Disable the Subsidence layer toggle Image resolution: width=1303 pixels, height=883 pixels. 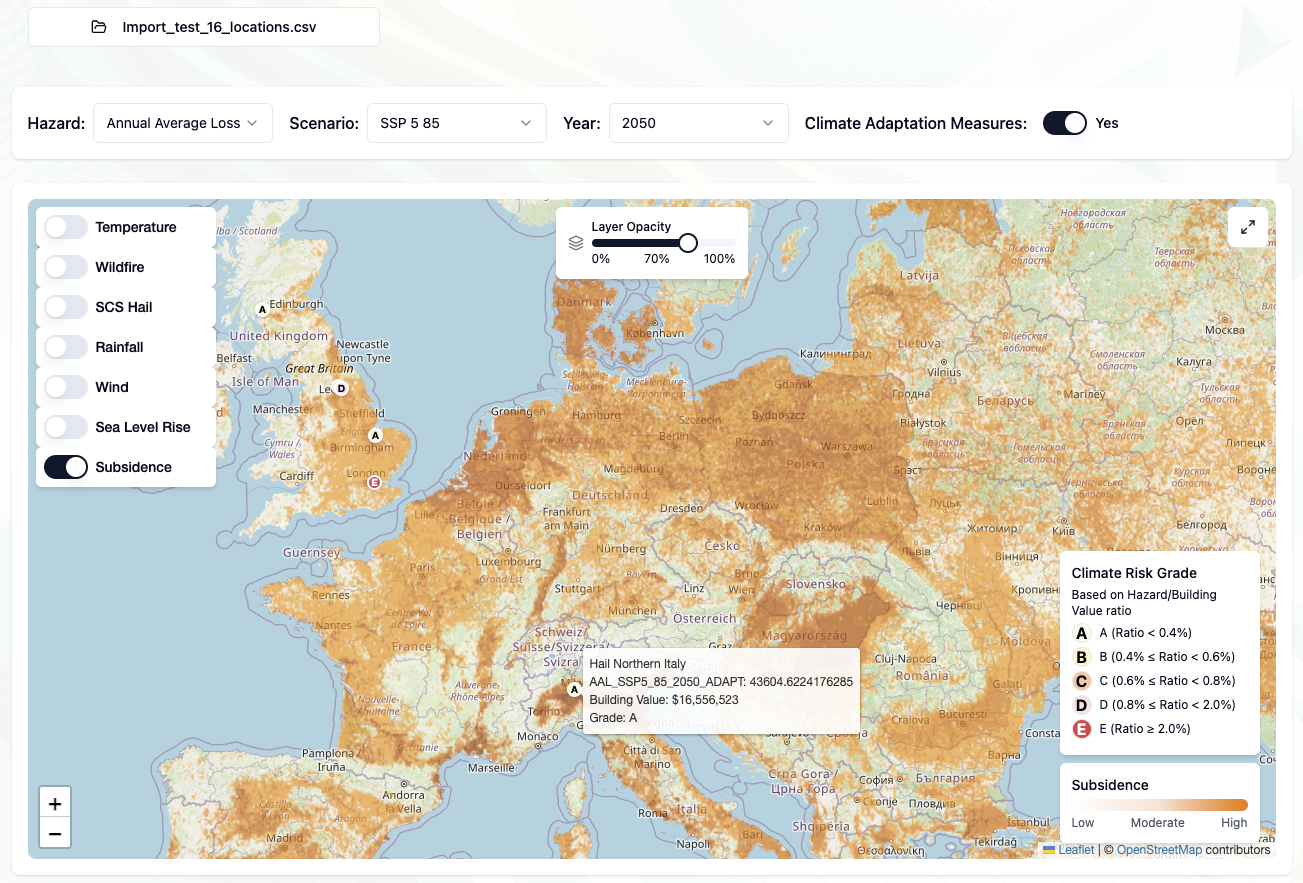(x=66, y=467)
